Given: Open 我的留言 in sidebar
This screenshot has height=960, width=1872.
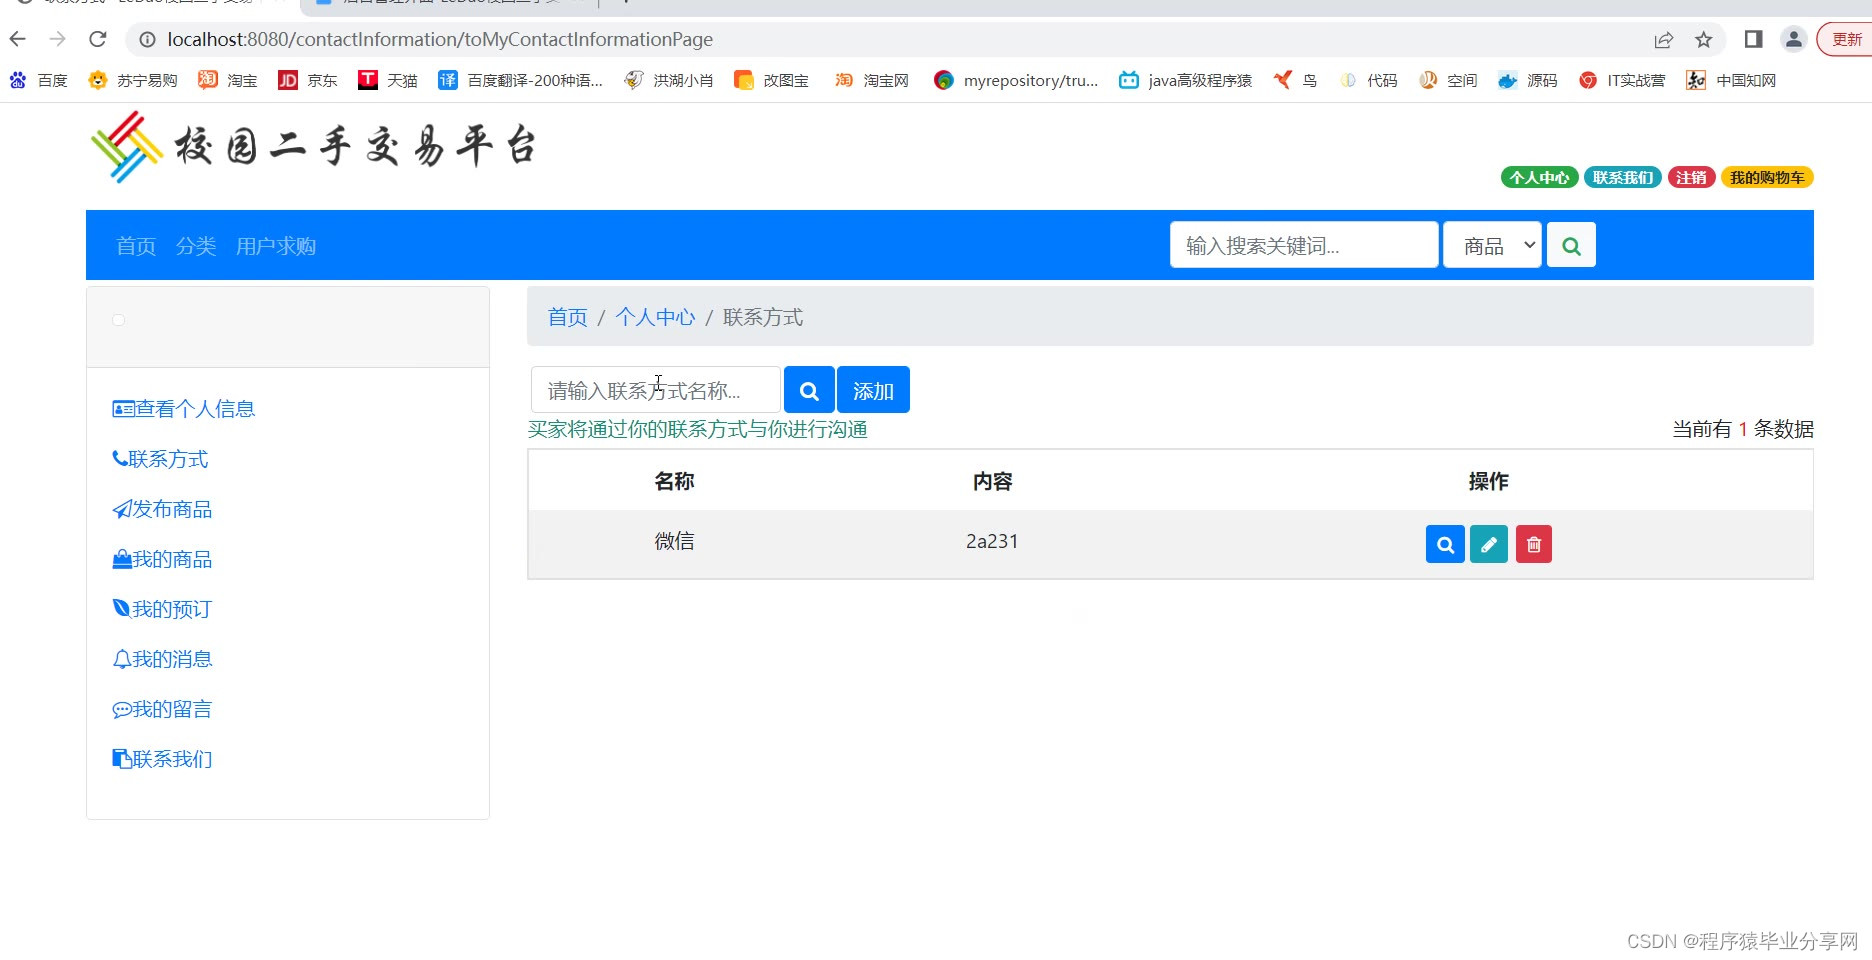Looking at the screenshot, I should 162,709.
